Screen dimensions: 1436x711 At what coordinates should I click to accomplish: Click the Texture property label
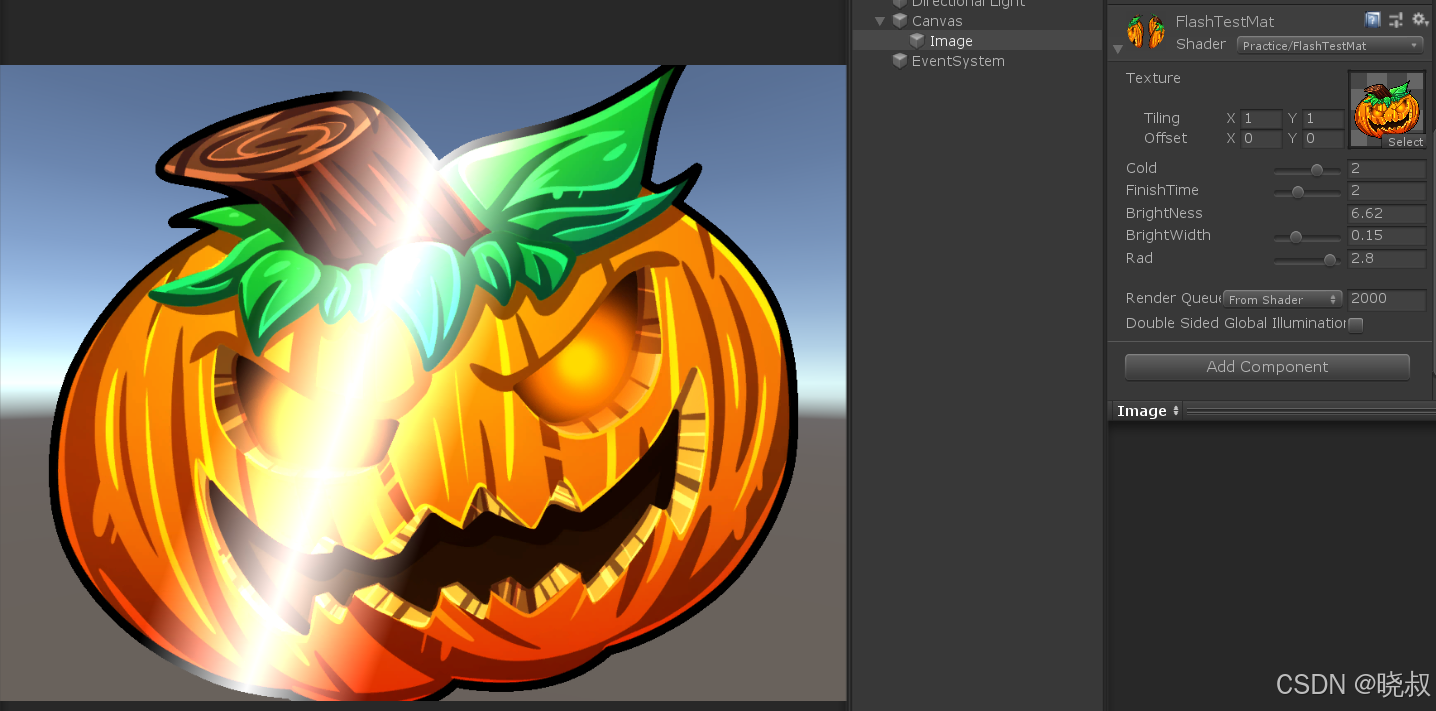pos(1153,78)
